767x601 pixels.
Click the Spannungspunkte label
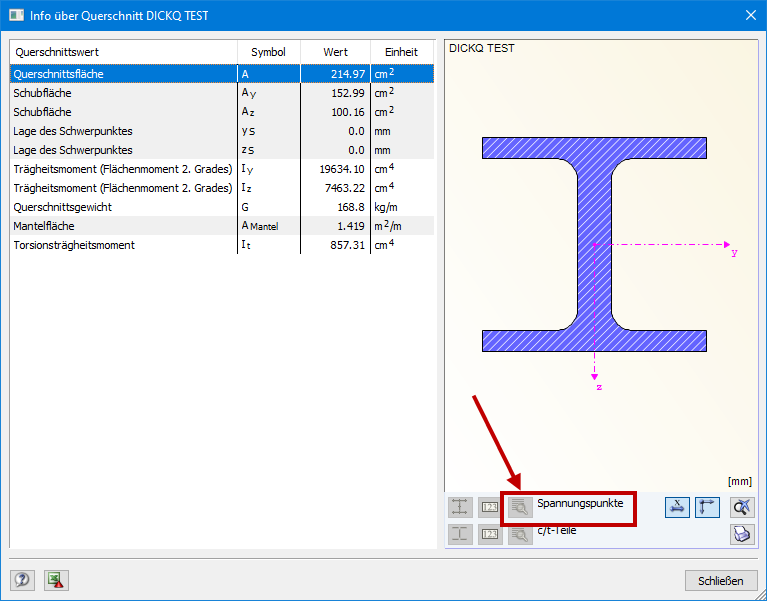tap(580, 503)
